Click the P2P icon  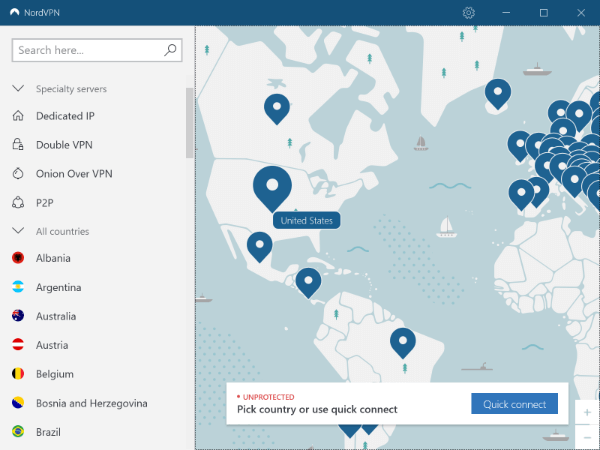click(x=18, y=202)
